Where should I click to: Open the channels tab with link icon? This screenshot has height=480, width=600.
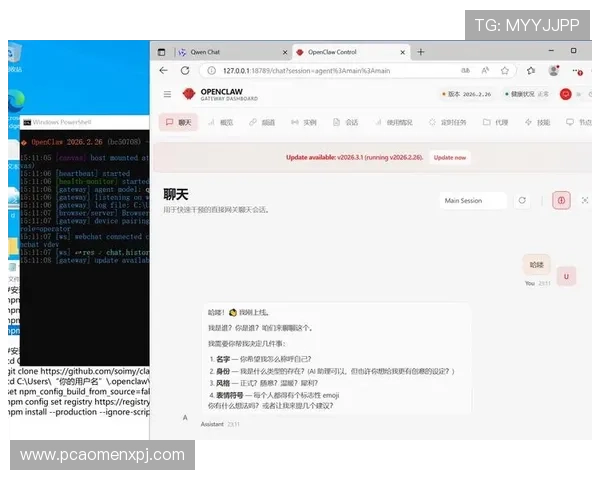262,122
